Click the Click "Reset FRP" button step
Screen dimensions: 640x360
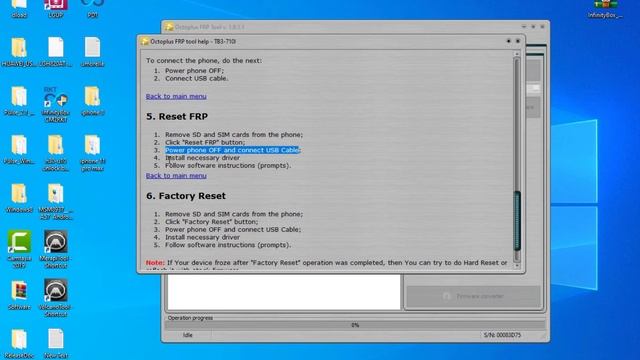(x=205, y=142)
